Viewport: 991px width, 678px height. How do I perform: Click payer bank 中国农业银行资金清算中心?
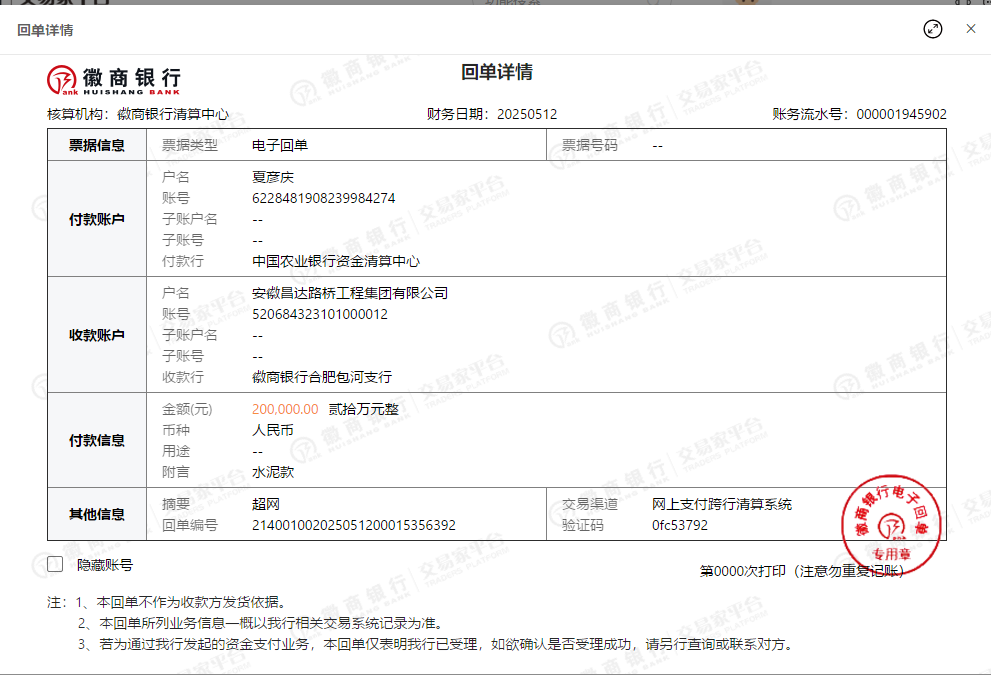pos(336,261)
